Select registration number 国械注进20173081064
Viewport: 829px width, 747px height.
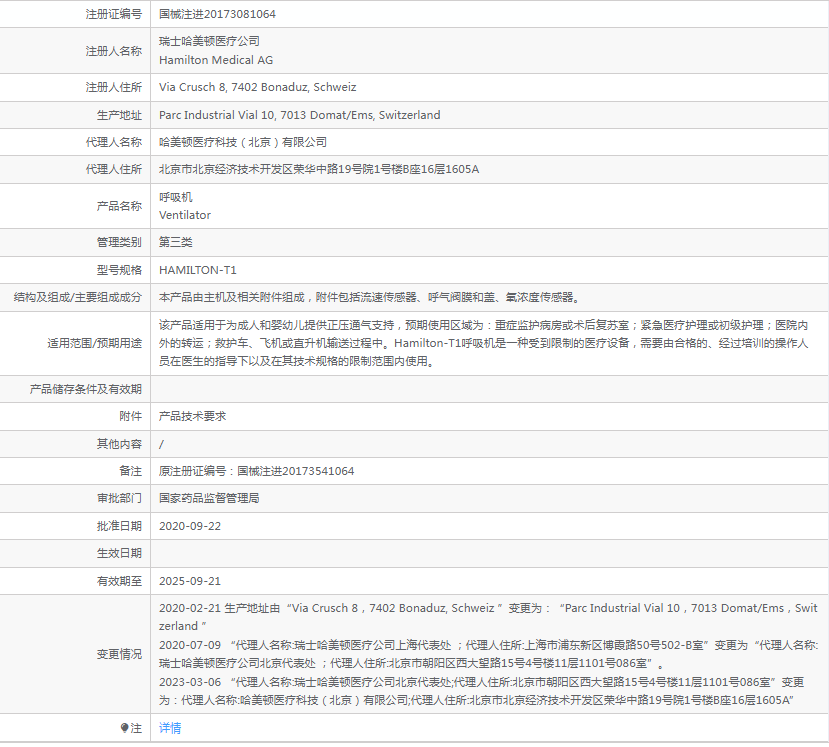(x=217, y=14)
